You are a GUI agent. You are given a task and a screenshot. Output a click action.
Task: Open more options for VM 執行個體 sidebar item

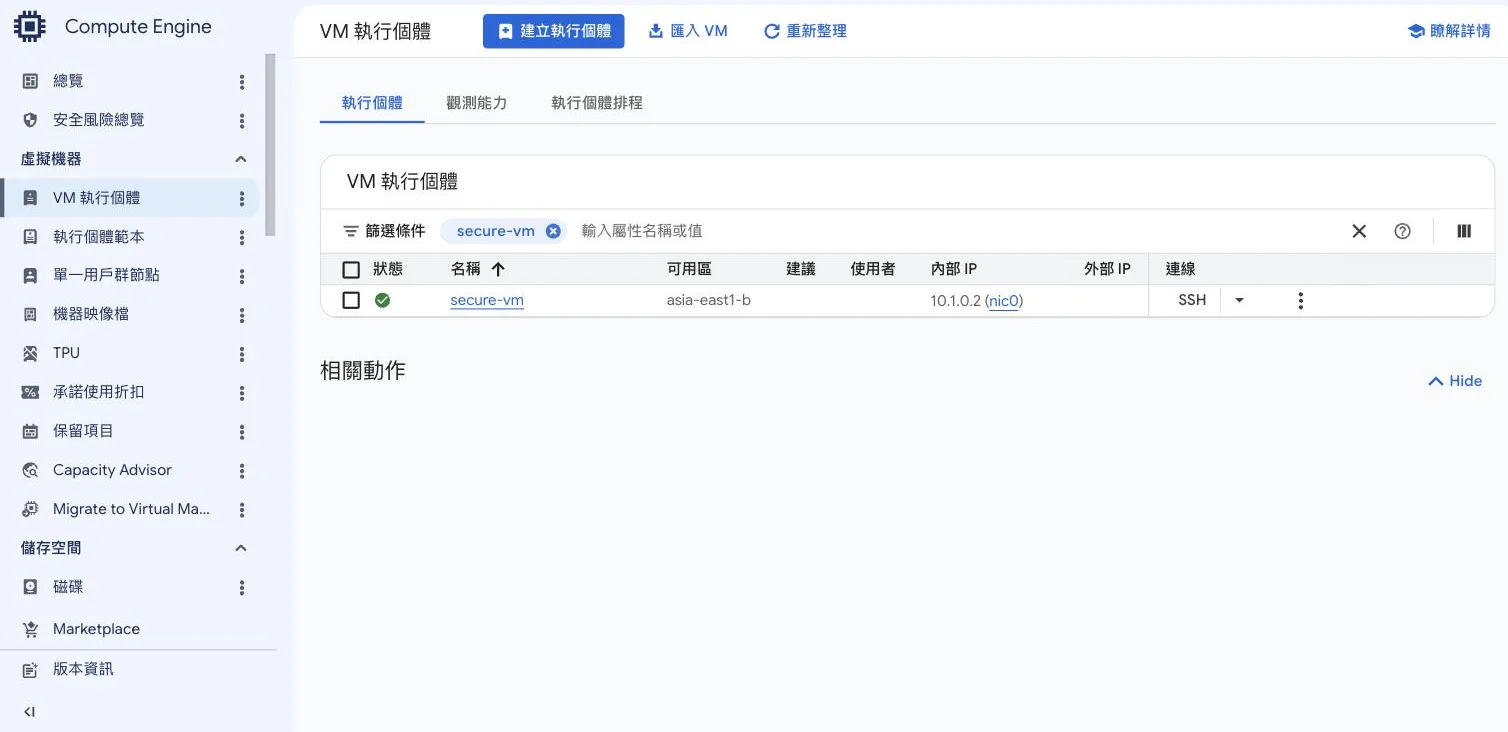point(242,199)
